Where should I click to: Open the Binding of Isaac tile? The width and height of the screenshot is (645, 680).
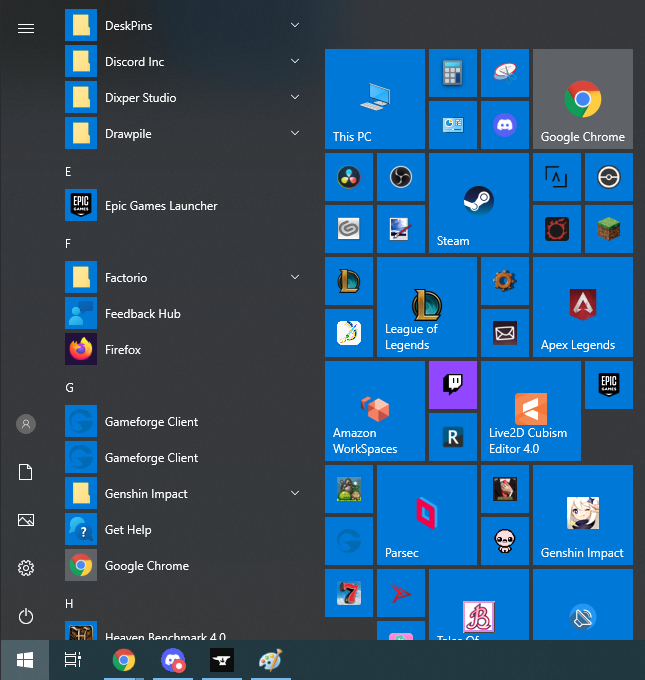point(505,541)
